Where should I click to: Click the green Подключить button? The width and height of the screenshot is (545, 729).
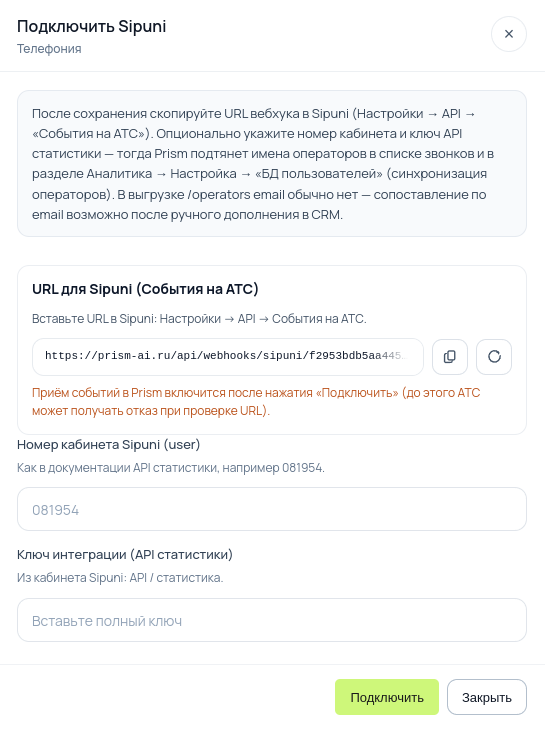point(387,697)
